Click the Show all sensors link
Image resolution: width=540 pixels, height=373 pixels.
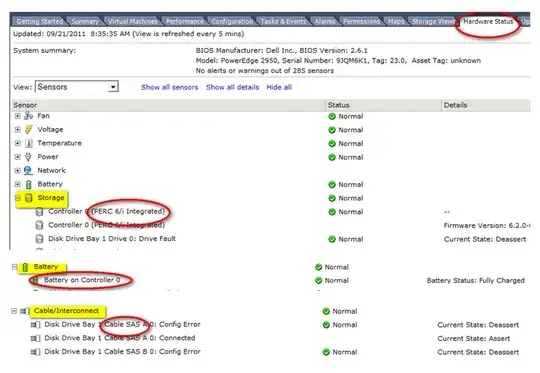pyautogui.click(x=169, y=87)
